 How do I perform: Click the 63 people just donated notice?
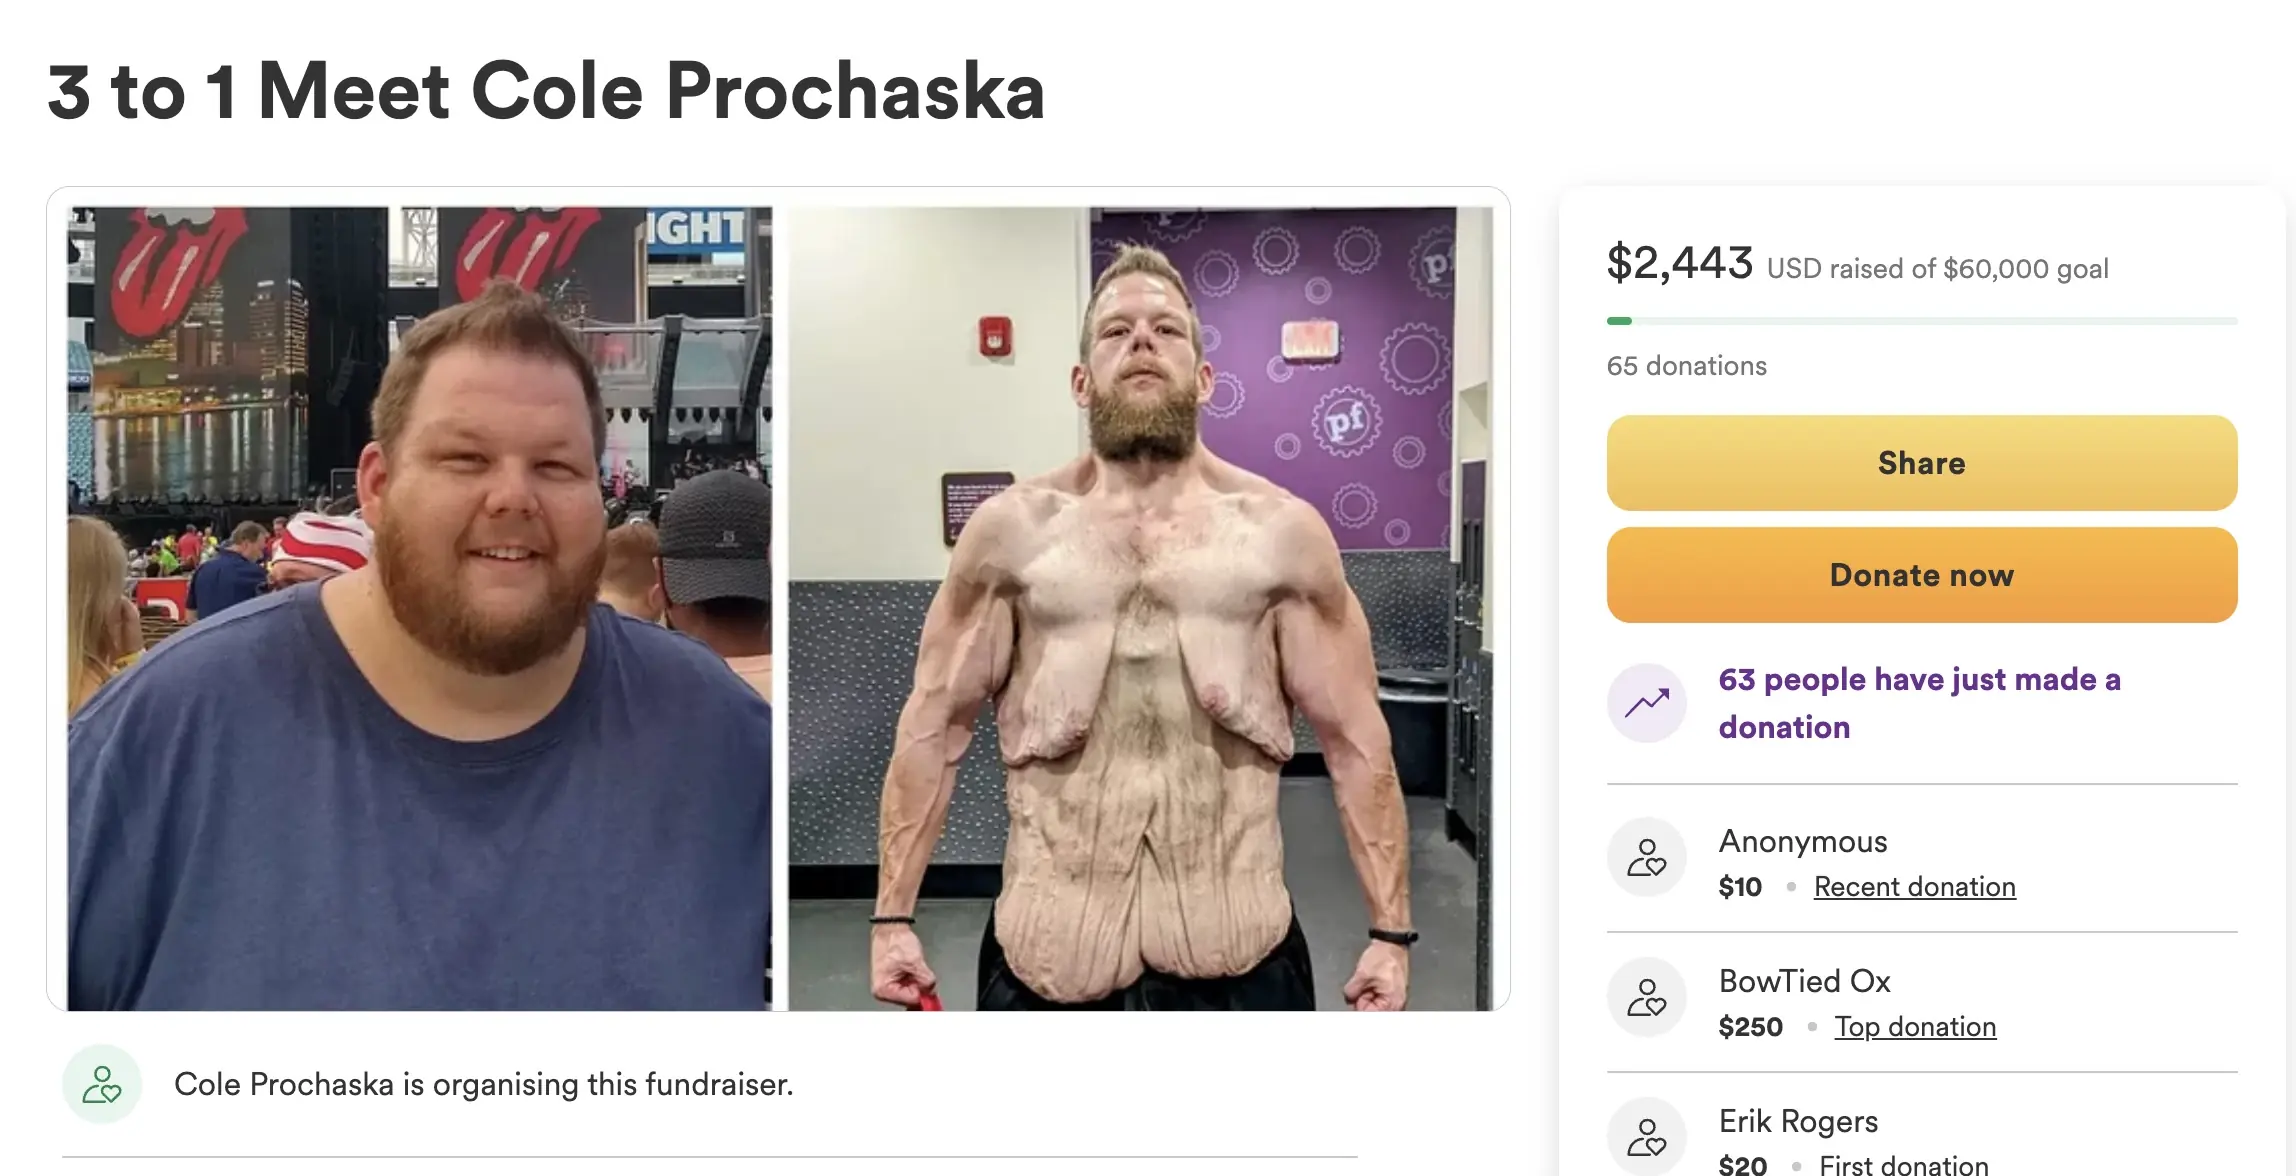tap(1919, 703)
